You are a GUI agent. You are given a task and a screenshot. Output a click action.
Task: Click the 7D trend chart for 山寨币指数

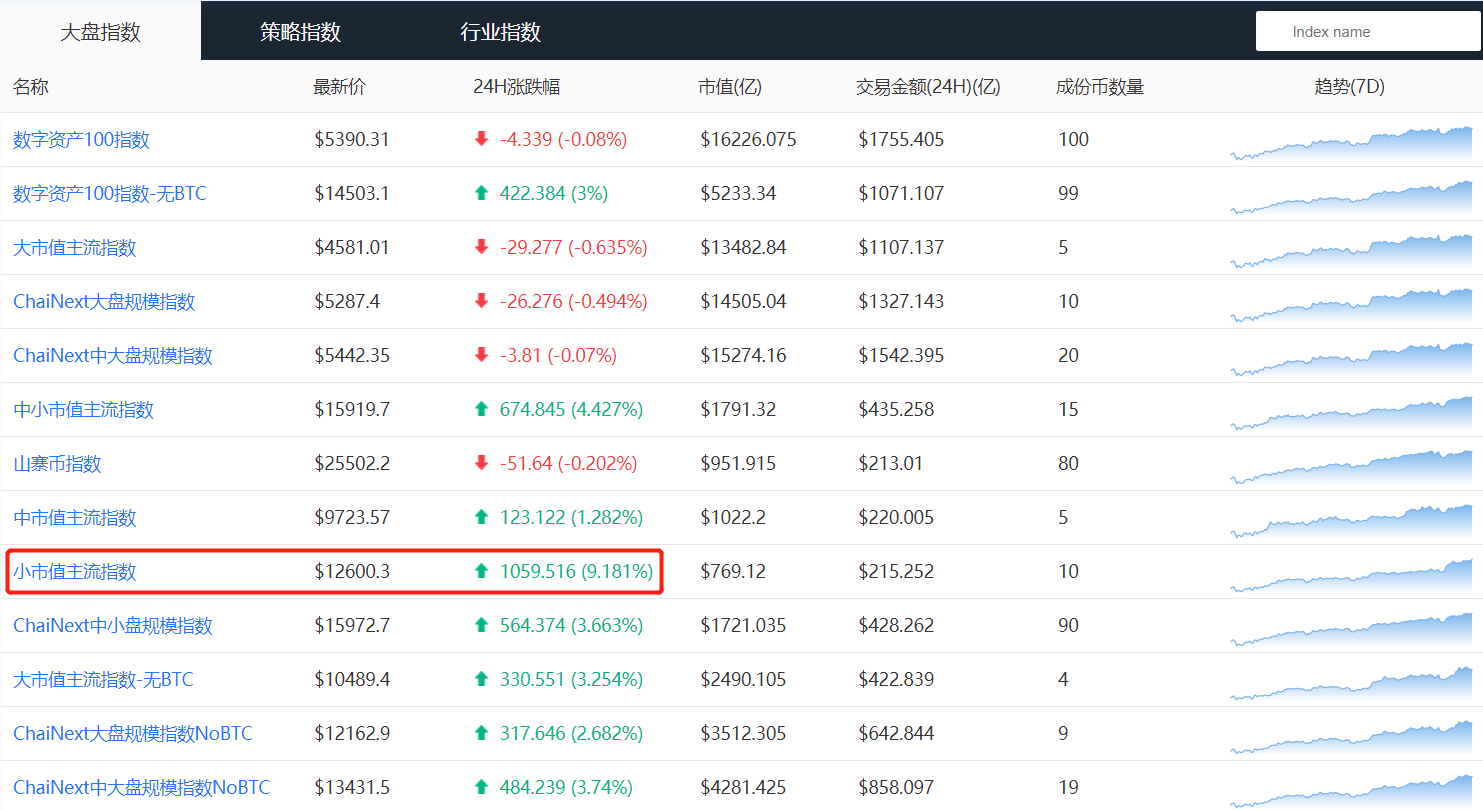point(1351,467)
